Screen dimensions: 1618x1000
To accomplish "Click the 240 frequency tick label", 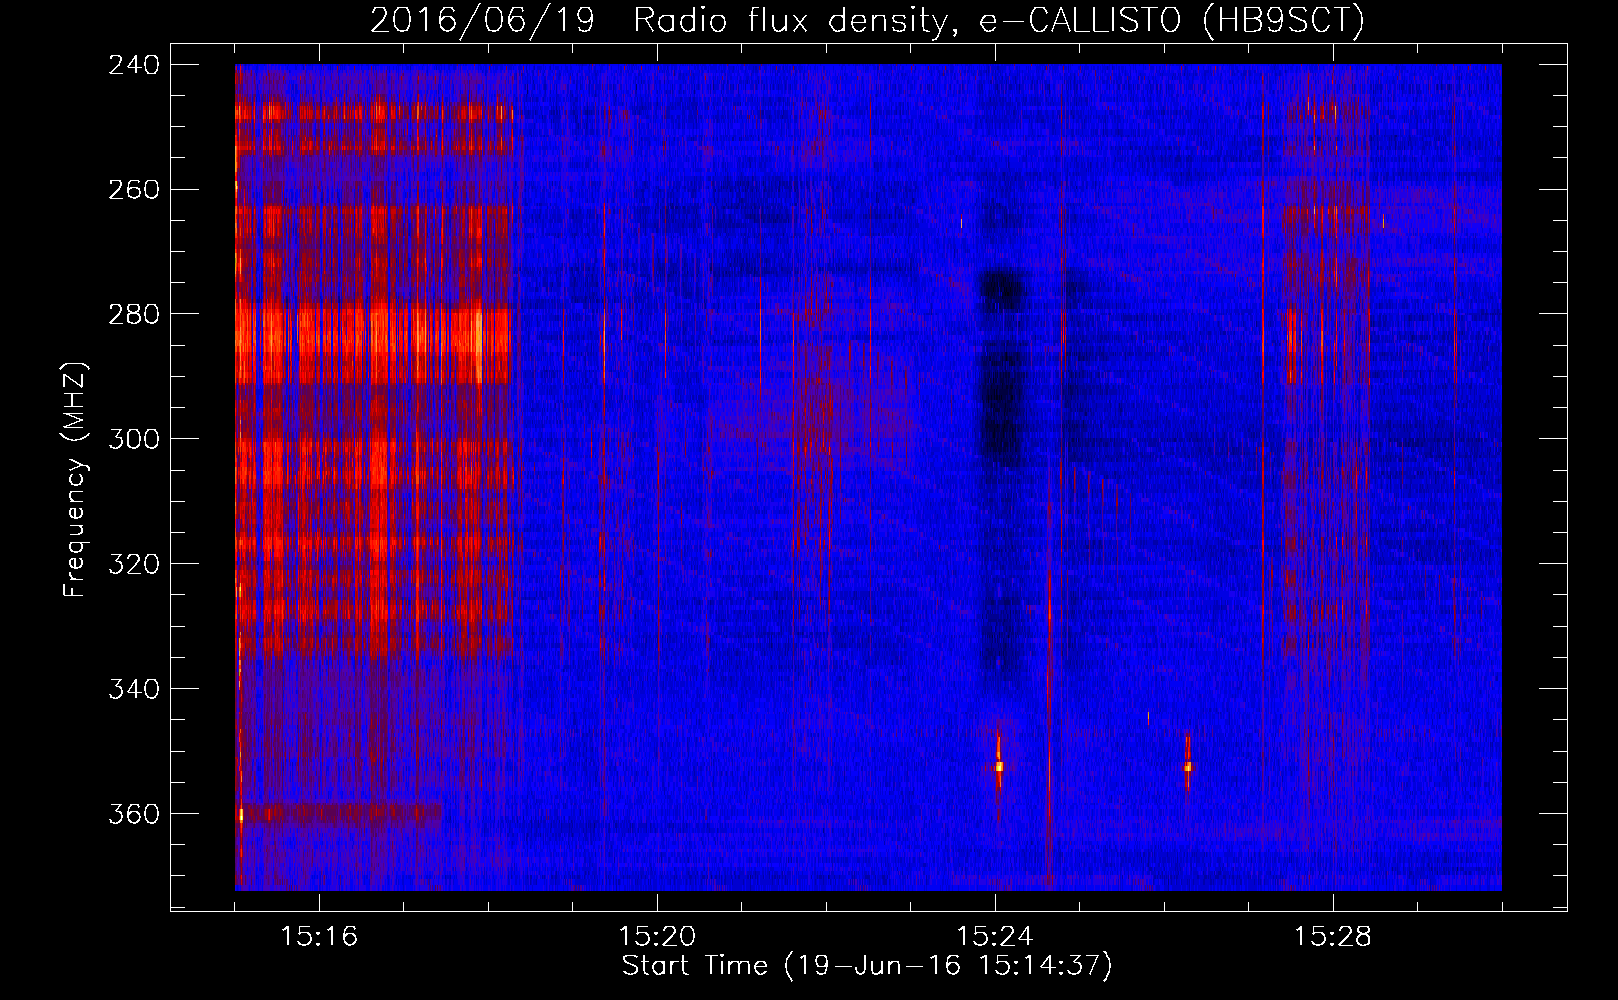I will (x=134, y=65).
